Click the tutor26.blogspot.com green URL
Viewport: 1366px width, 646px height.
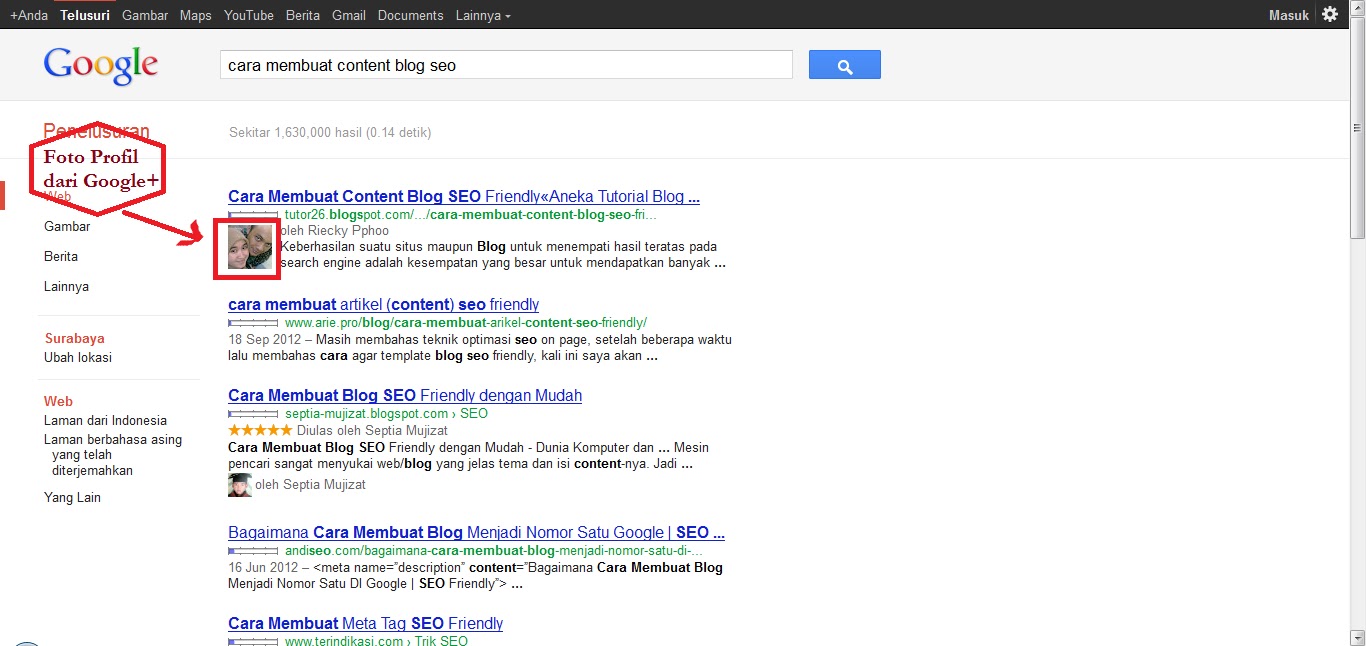471,215
